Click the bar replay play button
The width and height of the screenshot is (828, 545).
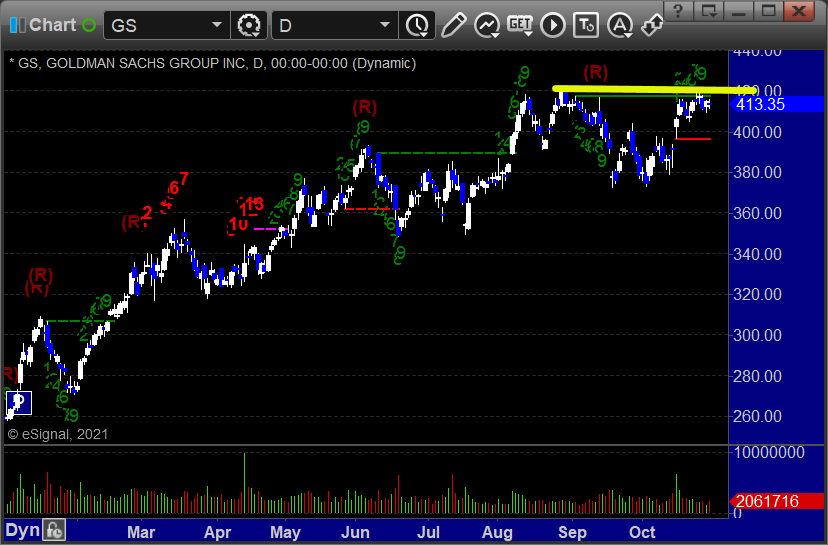click(x=553, y=25)
